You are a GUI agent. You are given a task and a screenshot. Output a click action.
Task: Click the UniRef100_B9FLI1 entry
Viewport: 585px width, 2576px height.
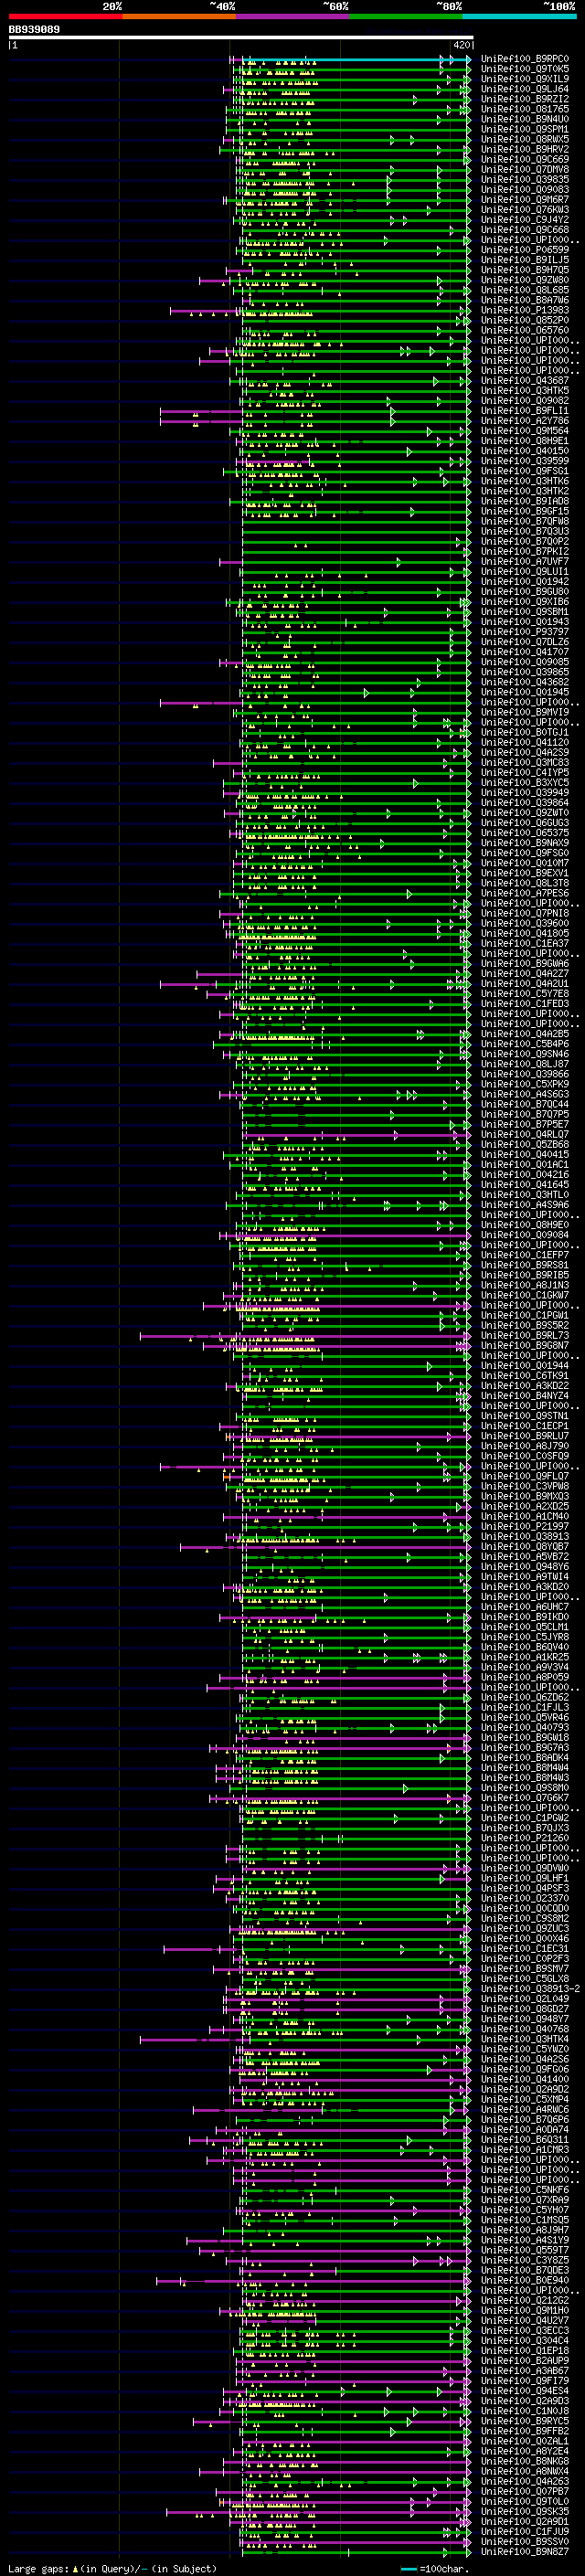point(525,411)
